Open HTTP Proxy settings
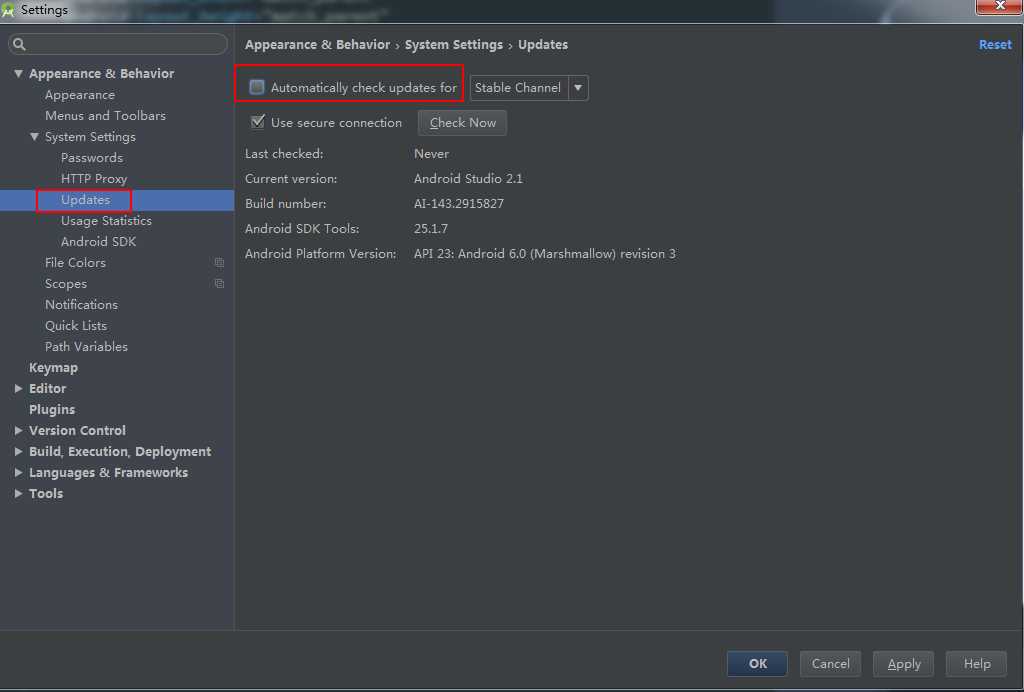 pos(93,178)
